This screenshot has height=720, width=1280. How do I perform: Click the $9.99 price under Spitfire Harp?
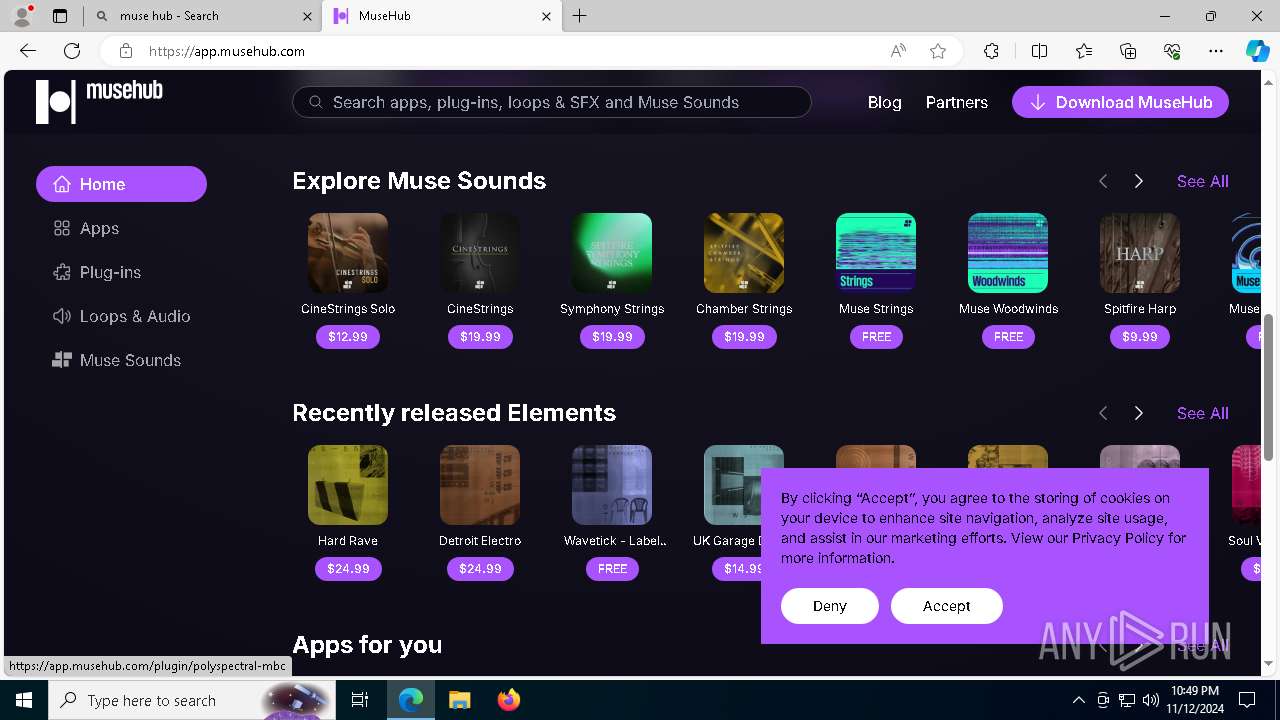[1140, 337]
